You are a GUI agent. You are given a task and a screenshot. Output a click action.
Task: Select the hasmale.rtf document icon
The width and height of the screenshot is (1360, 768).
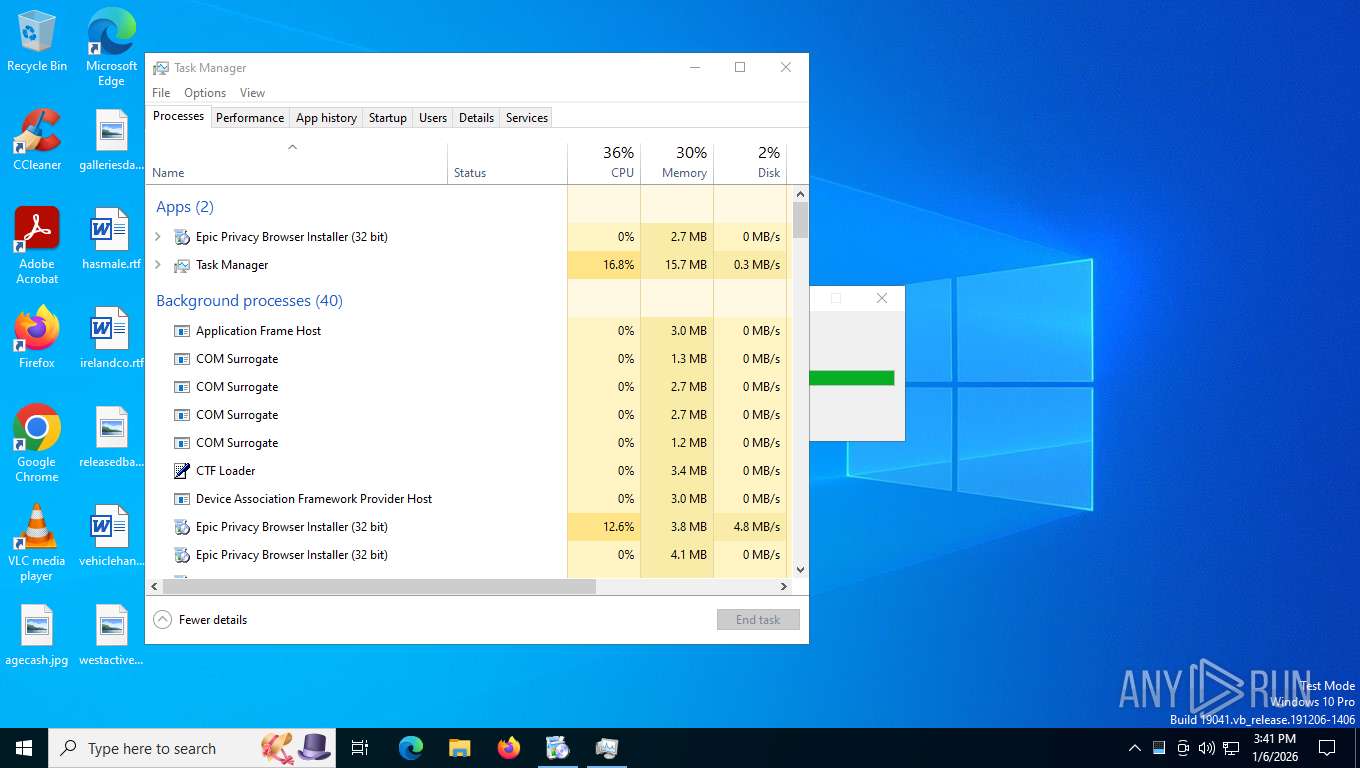[x=111, y=238]
